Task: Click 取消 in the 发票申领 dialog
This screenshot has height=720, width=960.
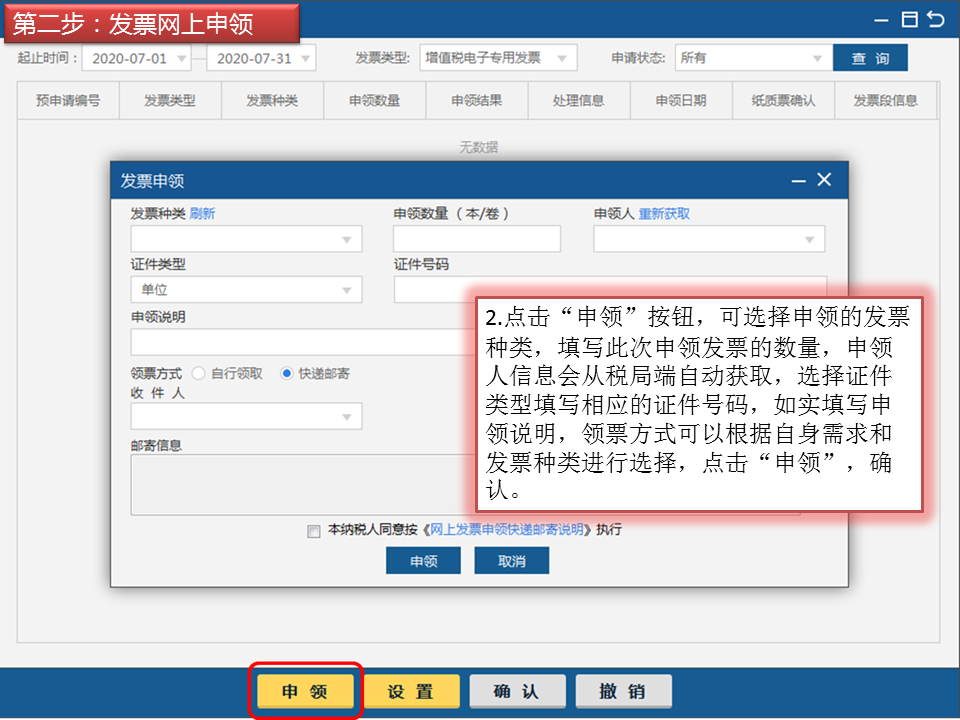Action: click(x=511, y=561)
